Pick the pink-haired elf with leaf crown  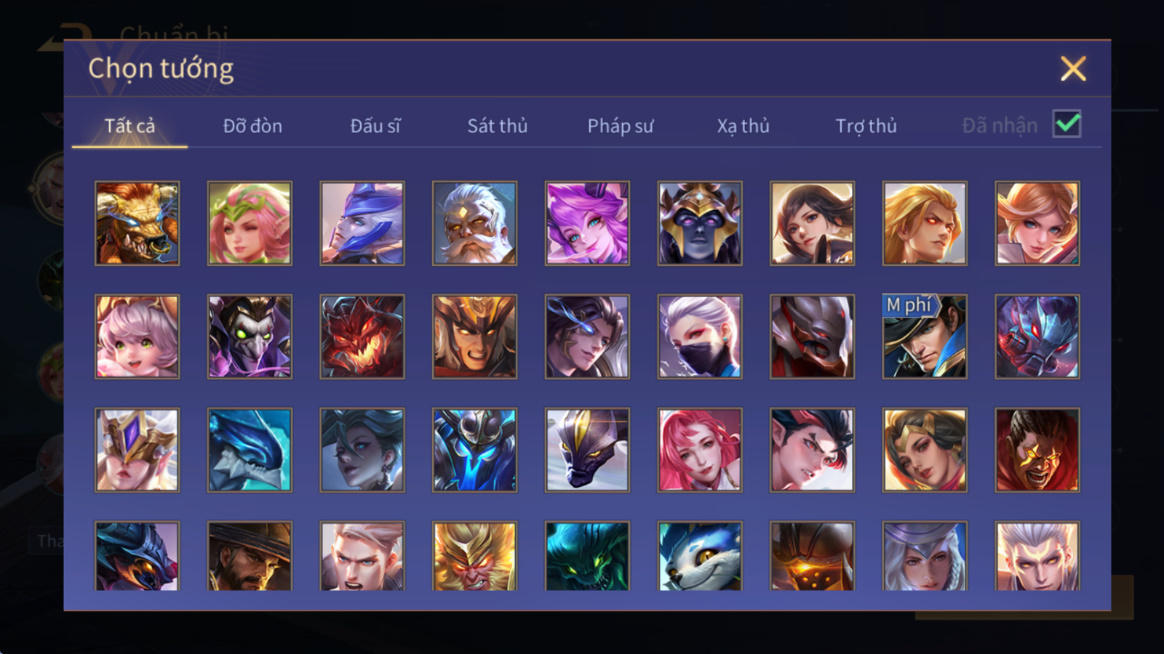tap(249, 223)
